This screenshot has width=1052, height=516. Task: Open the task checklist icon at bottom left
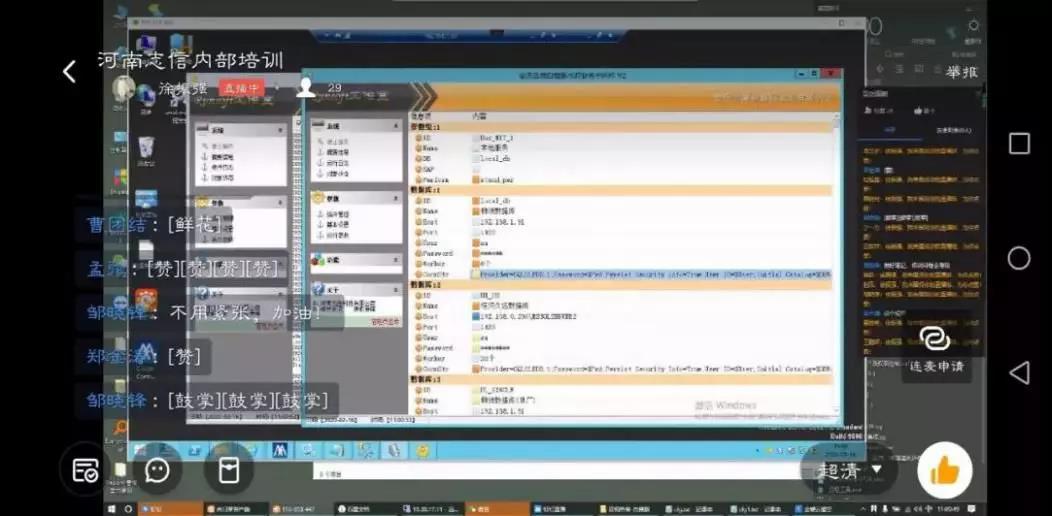[85, 470]
